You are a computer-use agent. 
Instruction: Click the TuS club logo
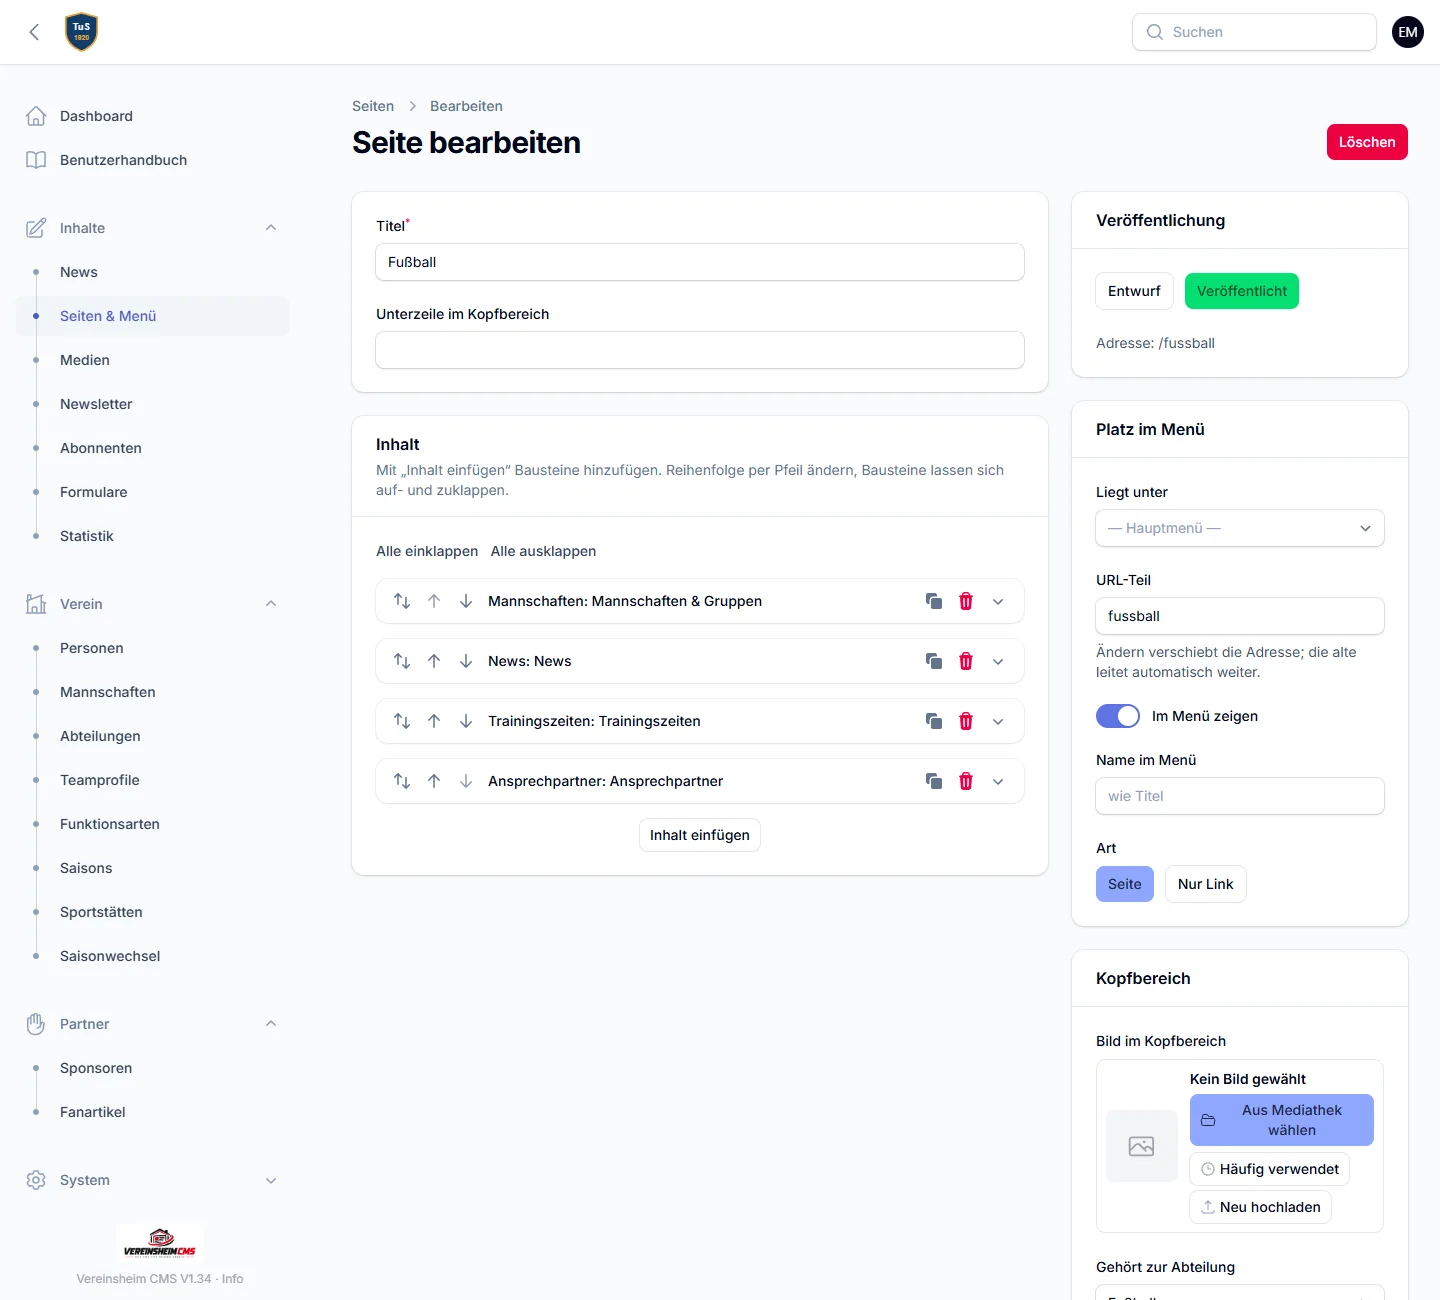pyautogui.click(x=82, y=32)
